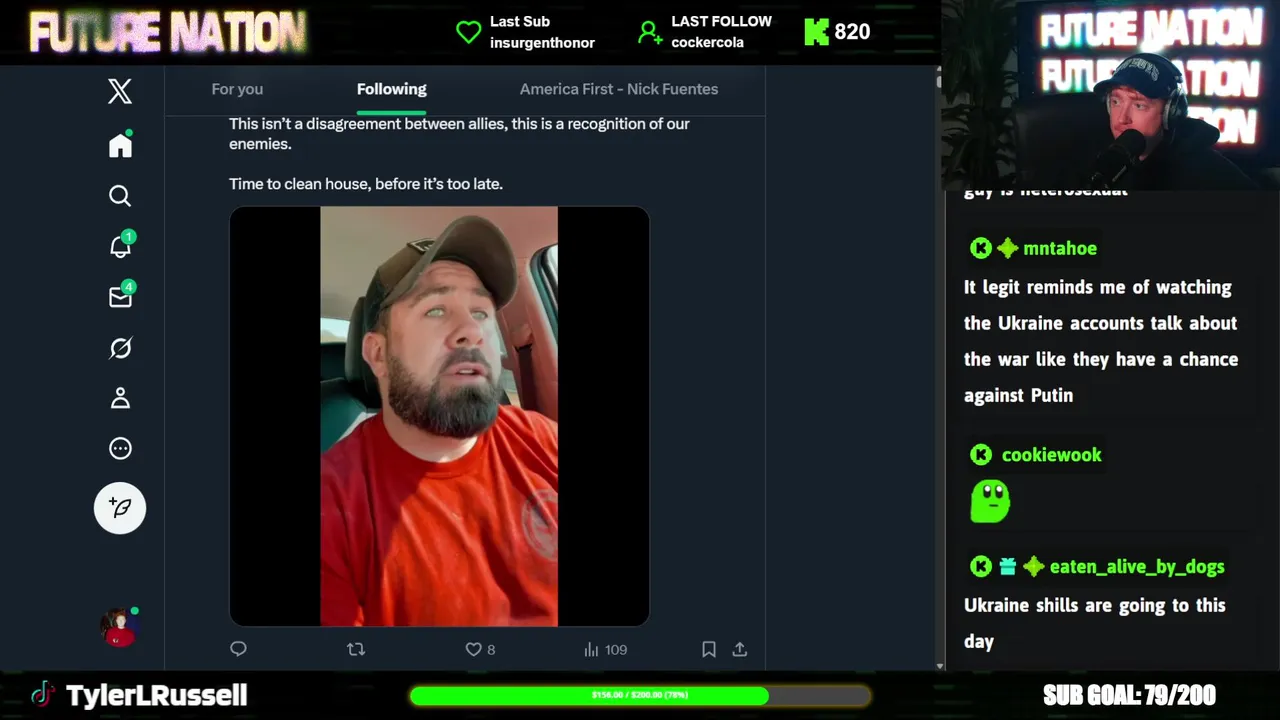Reply to the post via comment icon
Viewport: 1280px width, 720px height.
coord(238,649)
